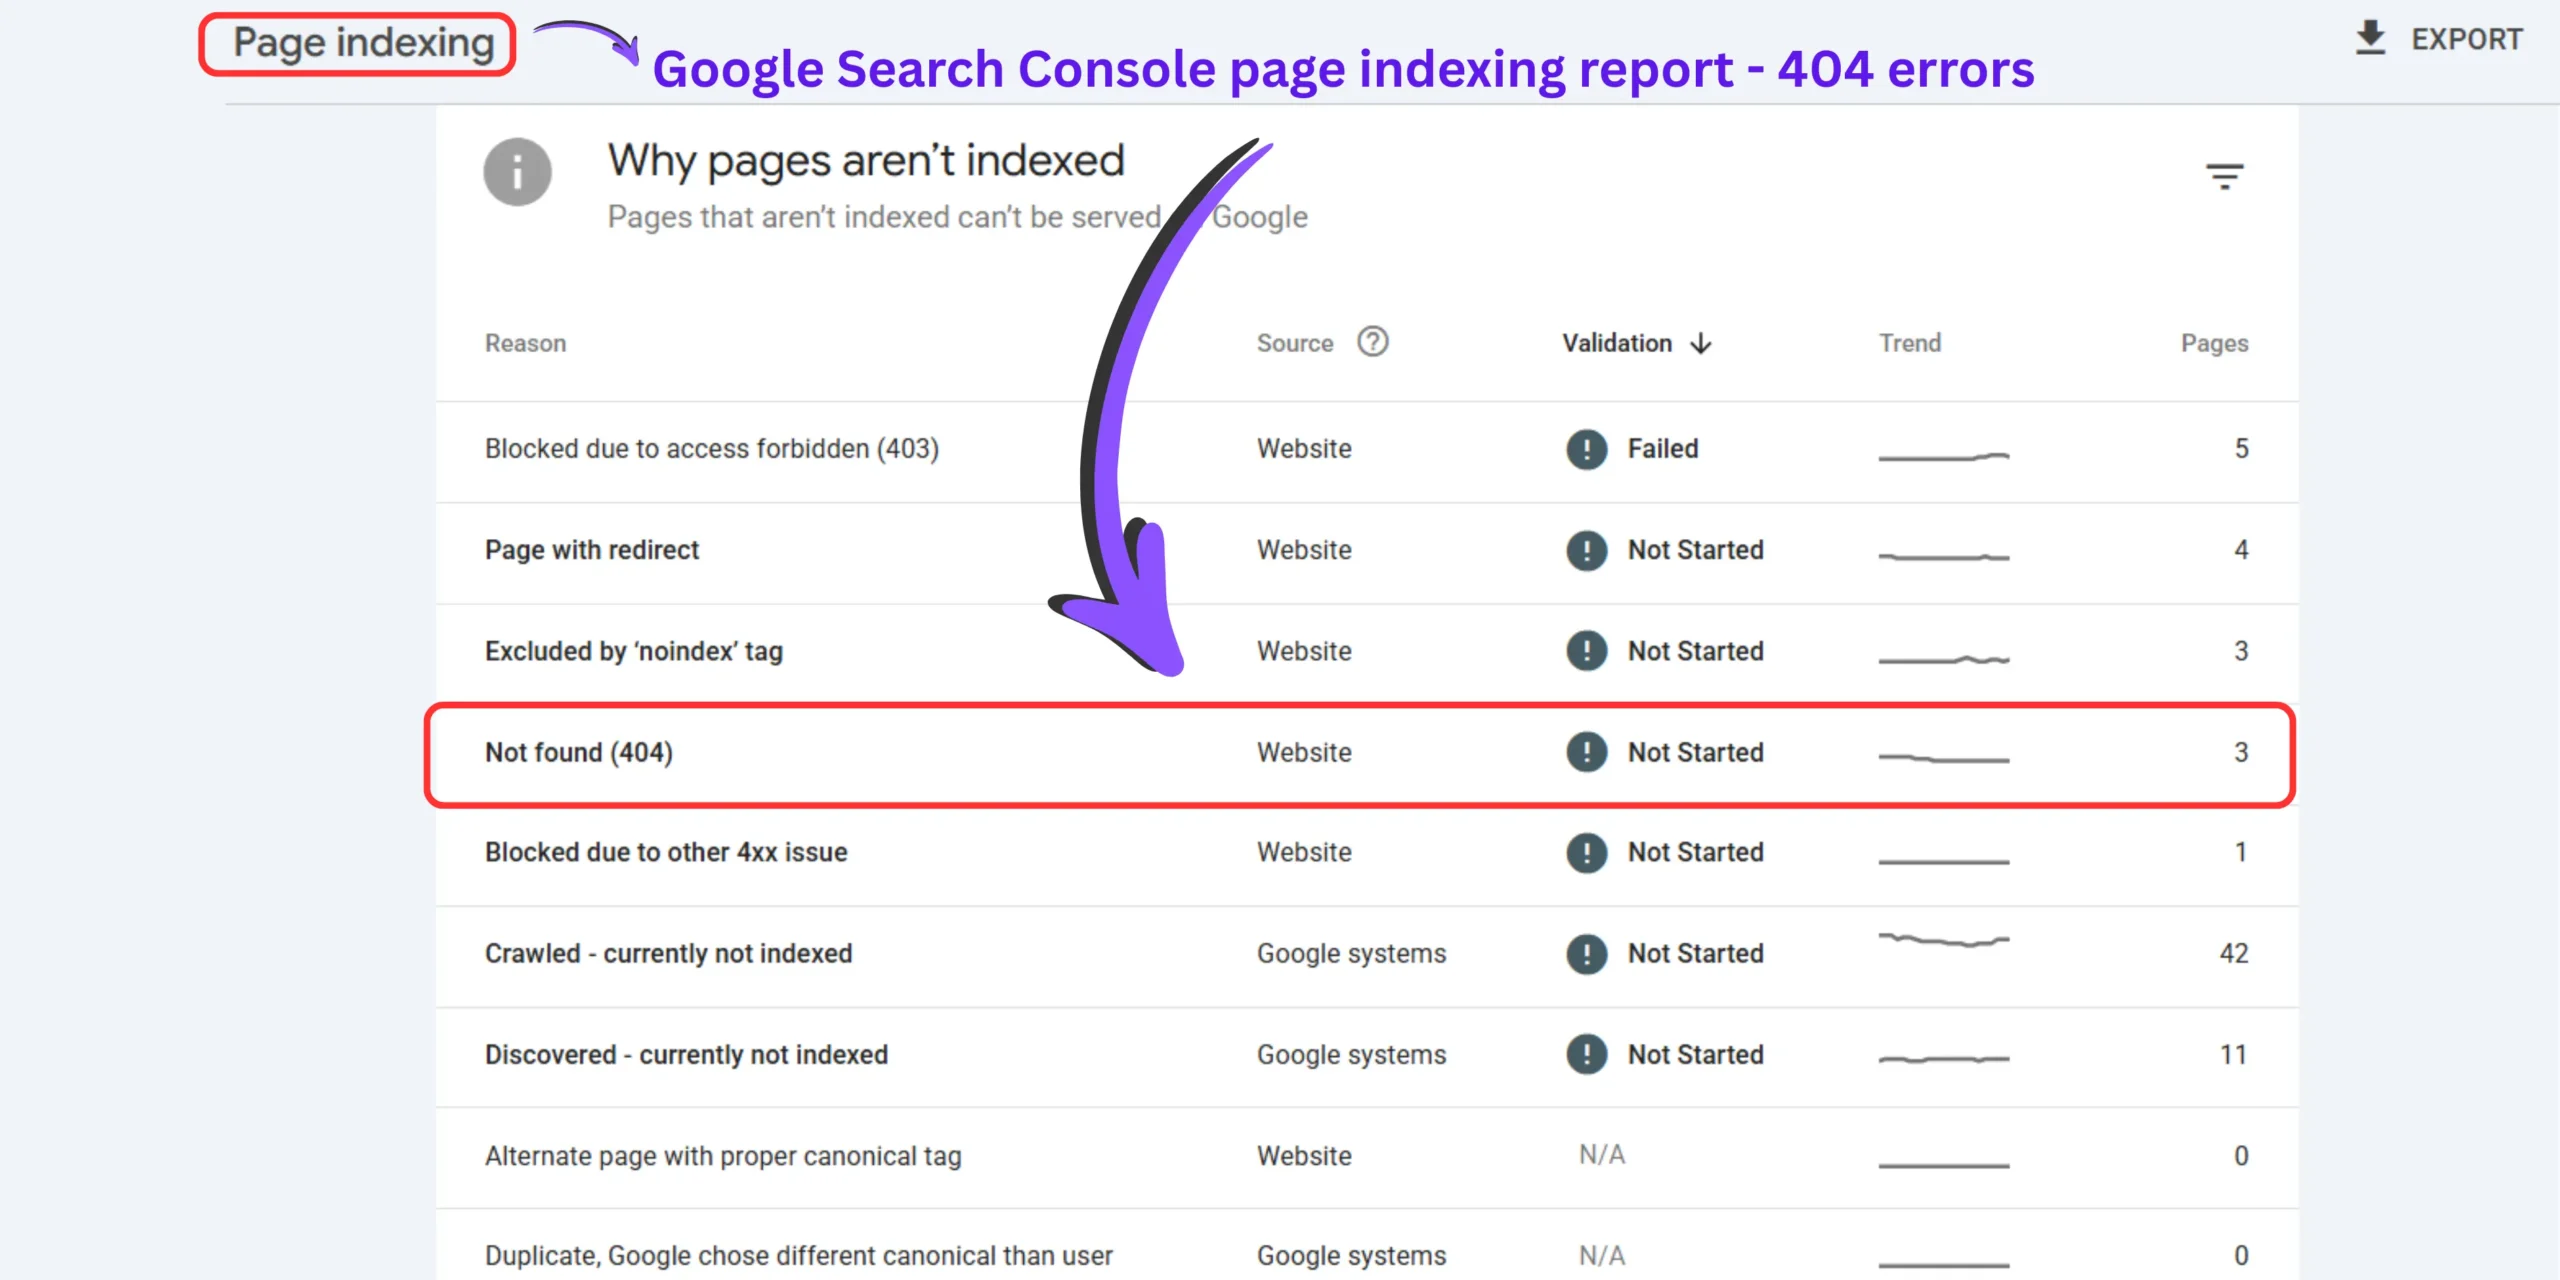2560x1280 pixels.
Task: Click trend sparkline of Excluded by noindex row
Action: click(x=1944, y=659)
